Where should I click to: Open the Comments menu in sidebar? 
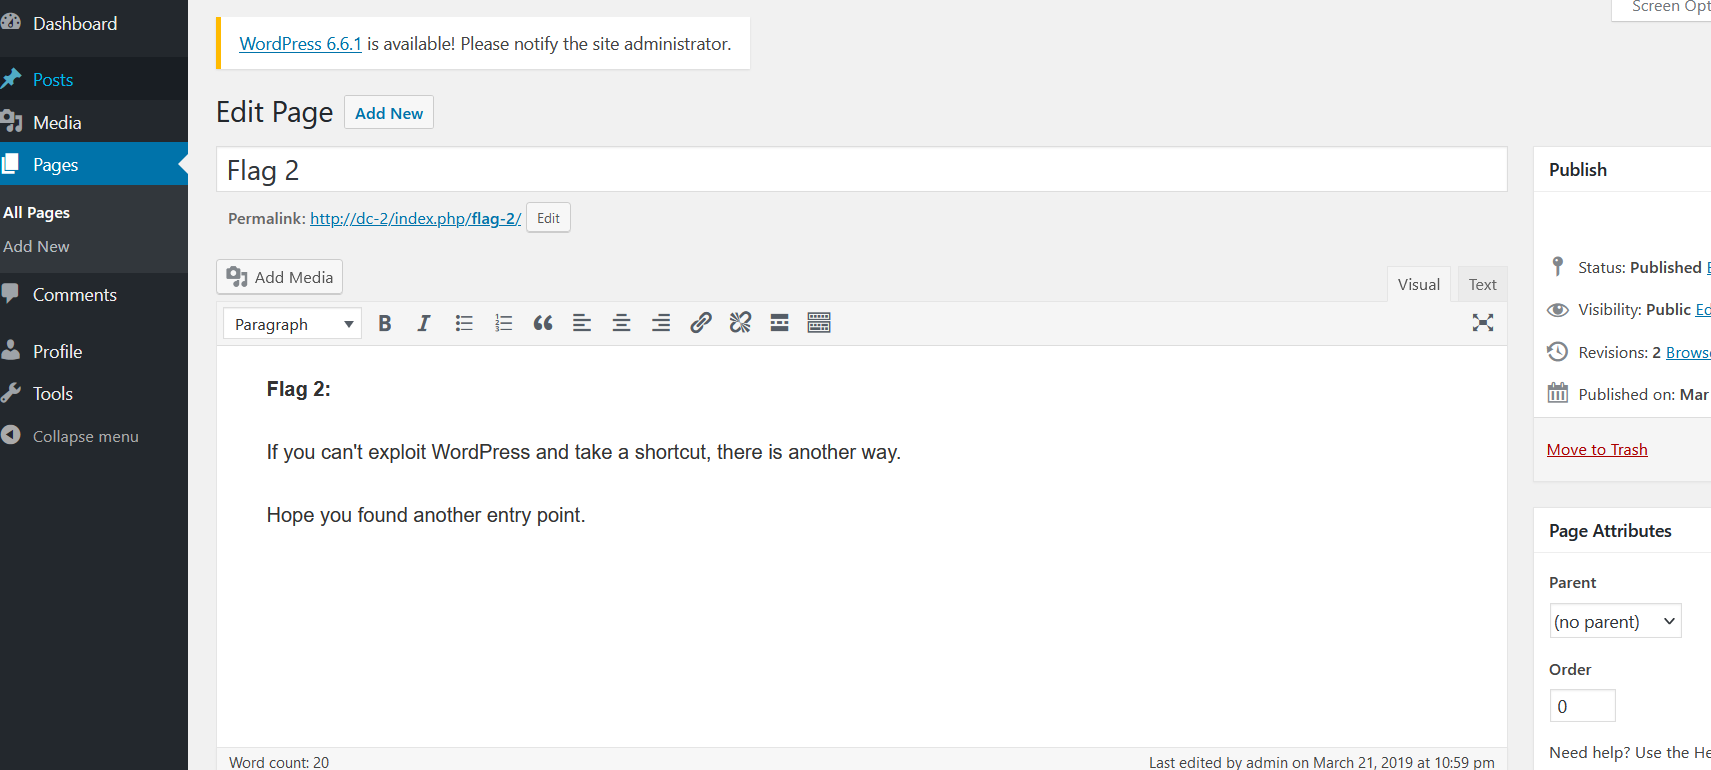(x=74, y=295)
